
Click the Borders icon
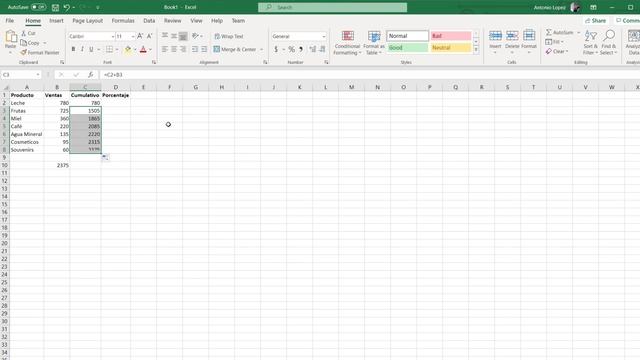coord(109,49)
